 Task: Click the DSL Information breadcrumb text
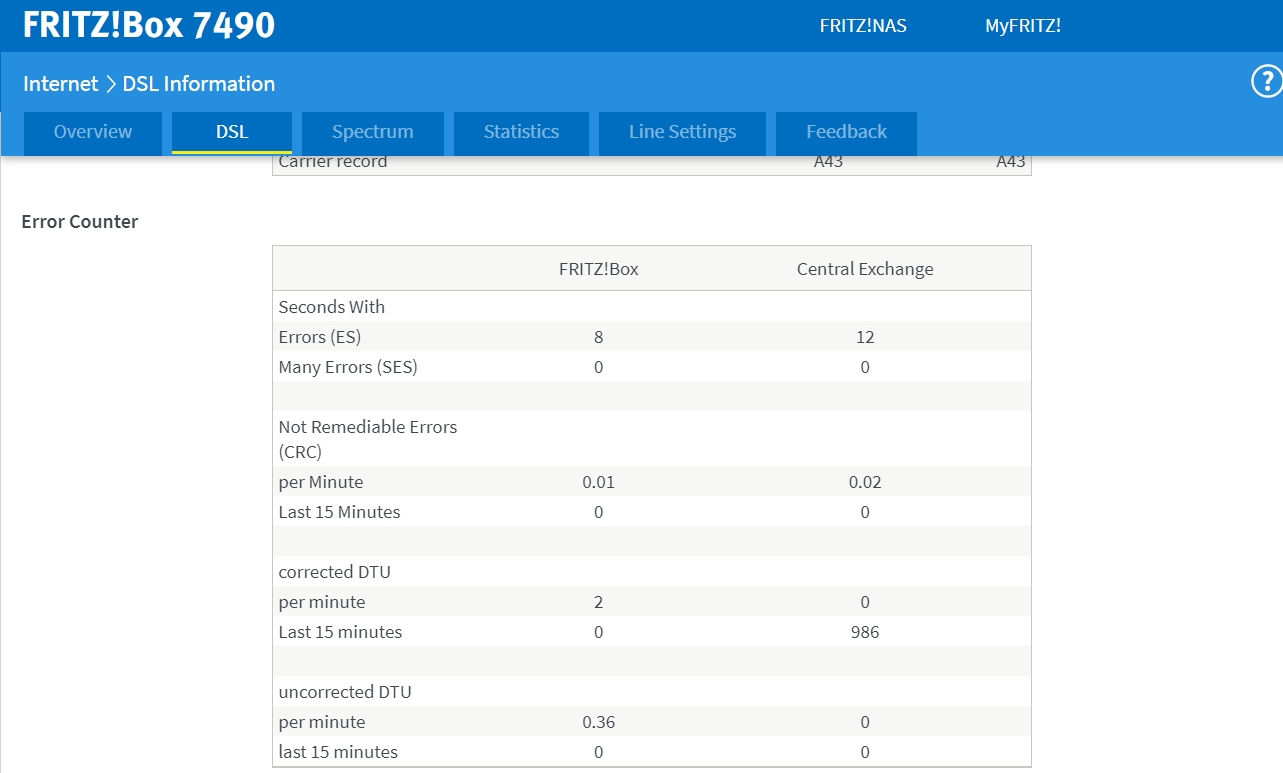(198, 84)
